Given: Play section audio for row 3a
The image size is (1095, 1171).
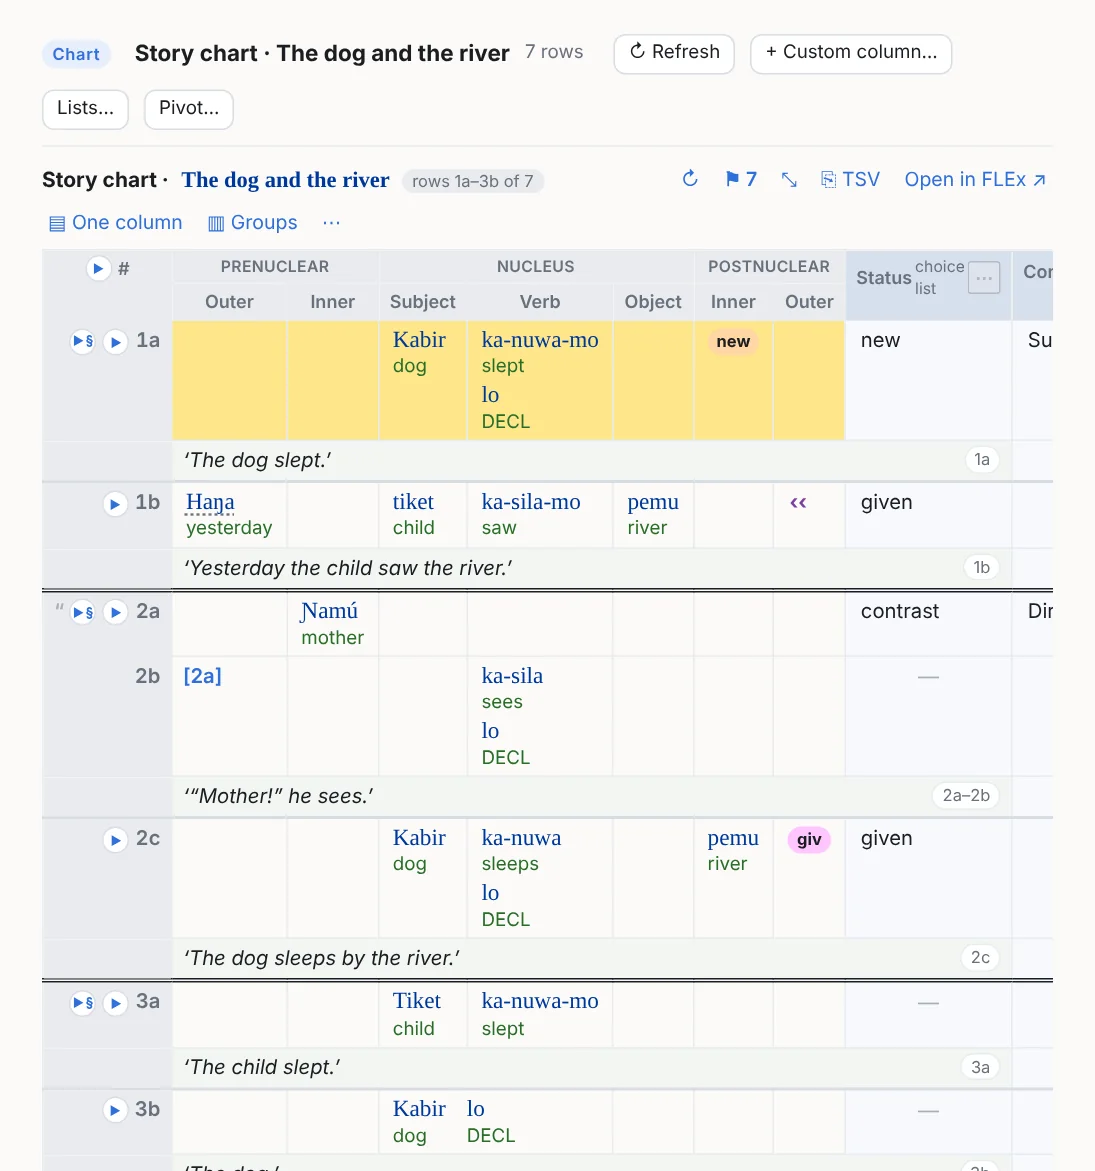Looking at the screenshot, I should [83, 1003].
